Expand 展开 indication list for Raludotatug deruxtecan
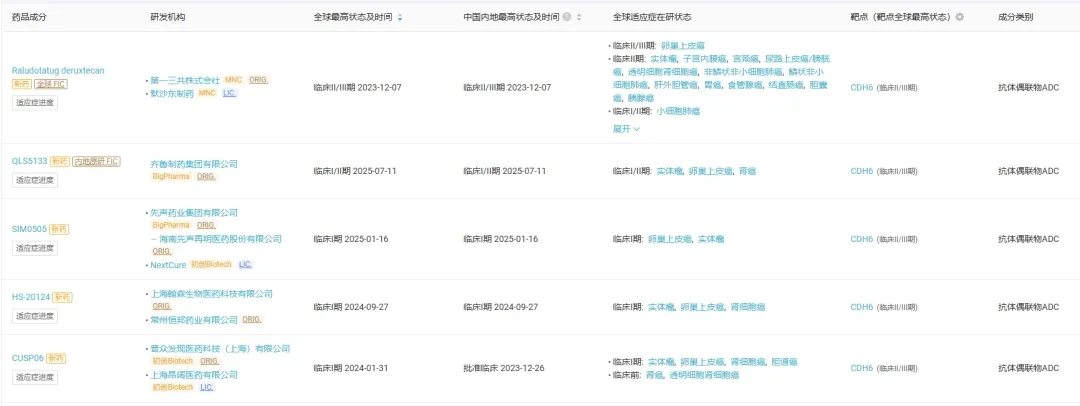Image resolution: width=1080 pixels, height=406 pixels. coord(626,129)
